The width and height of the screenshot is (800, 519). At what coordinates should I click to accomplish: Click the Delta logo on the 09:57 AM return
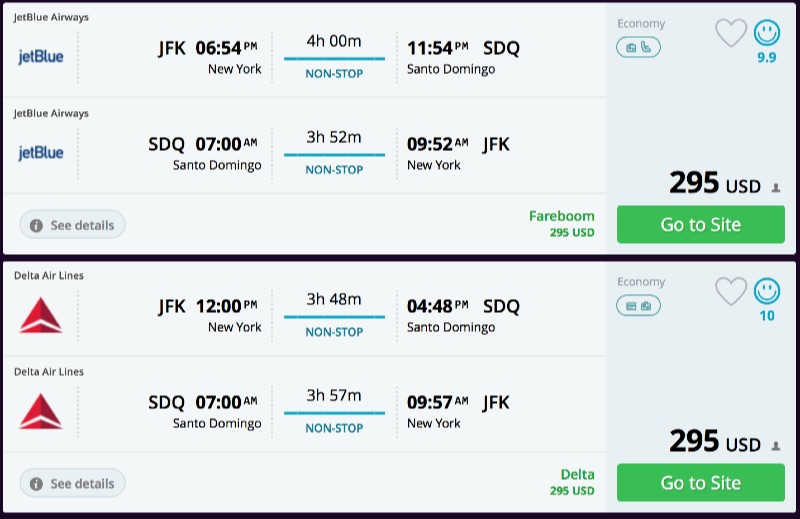click(x=41, y=410)
